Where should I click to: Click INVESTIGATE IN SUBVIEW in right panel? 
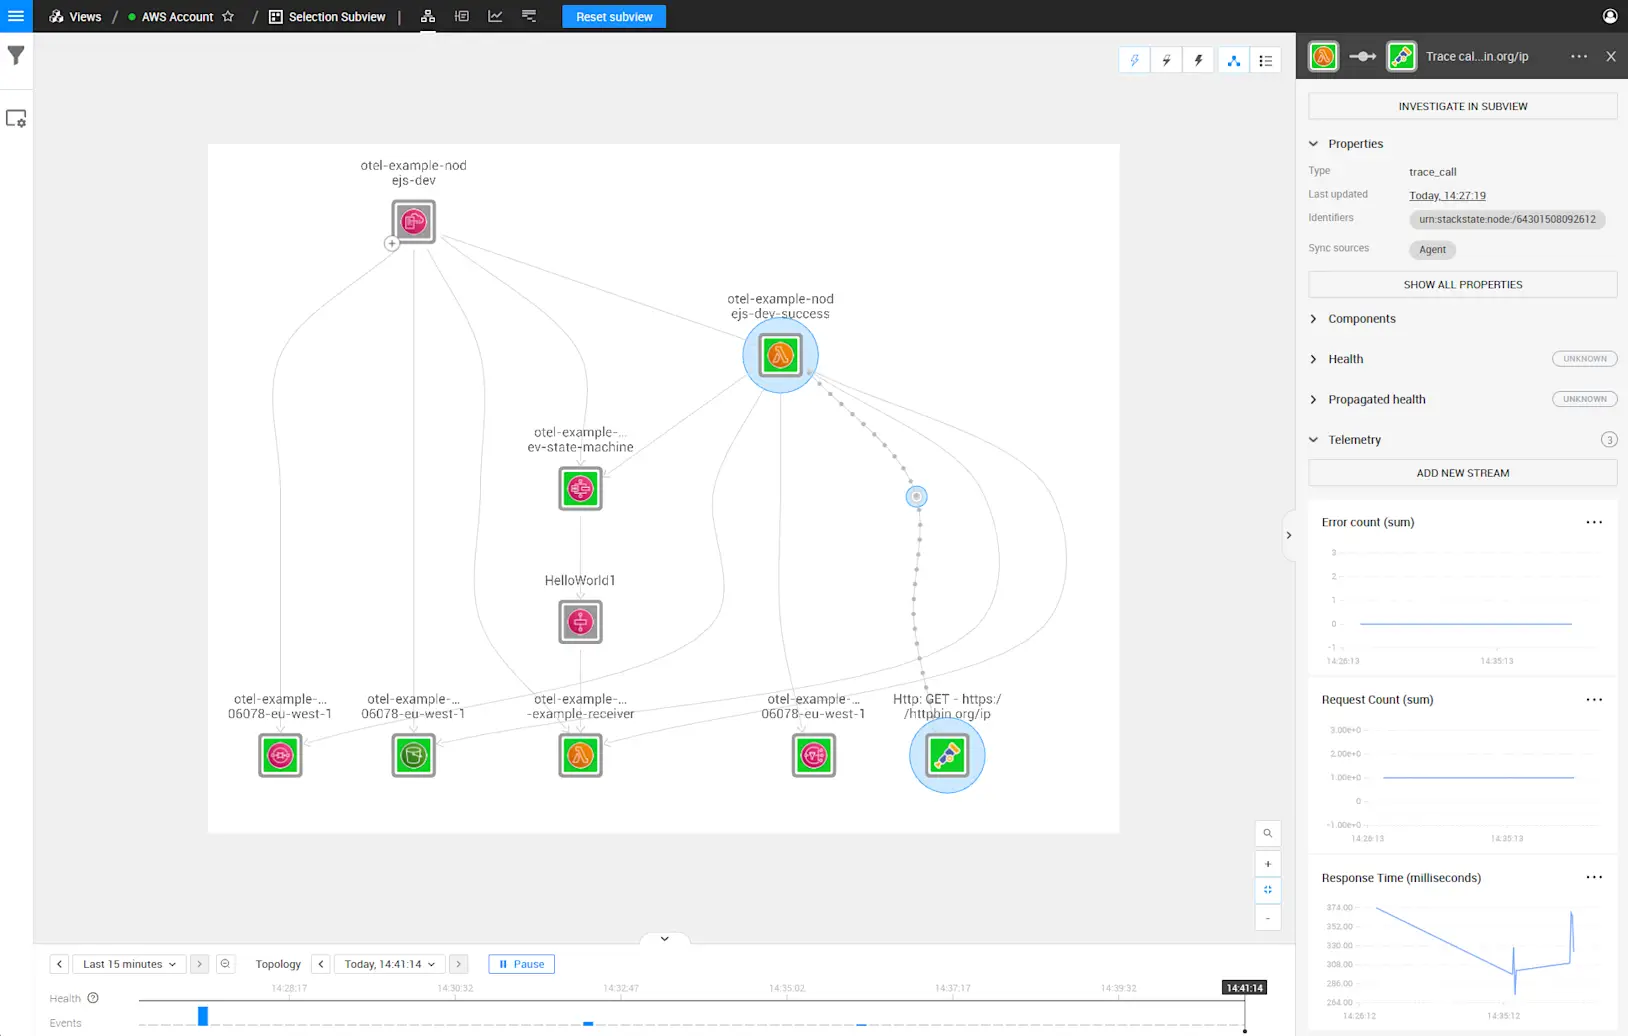(x=1462, y=106)
